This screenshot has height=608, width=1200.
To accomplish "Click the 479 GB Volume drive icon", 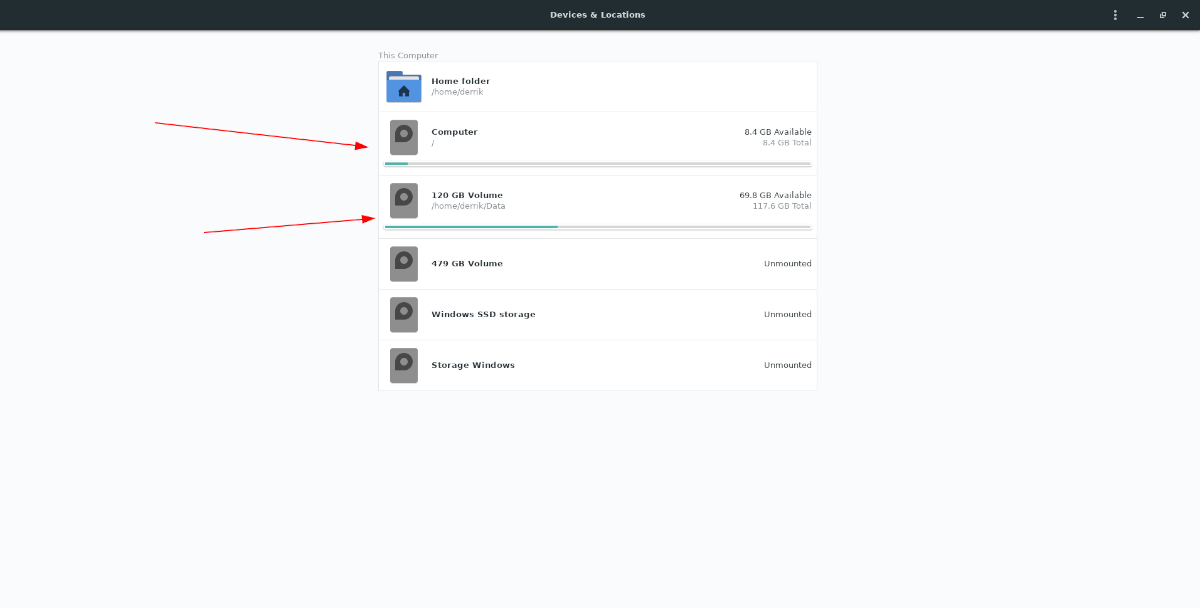I will coord(403,264).
